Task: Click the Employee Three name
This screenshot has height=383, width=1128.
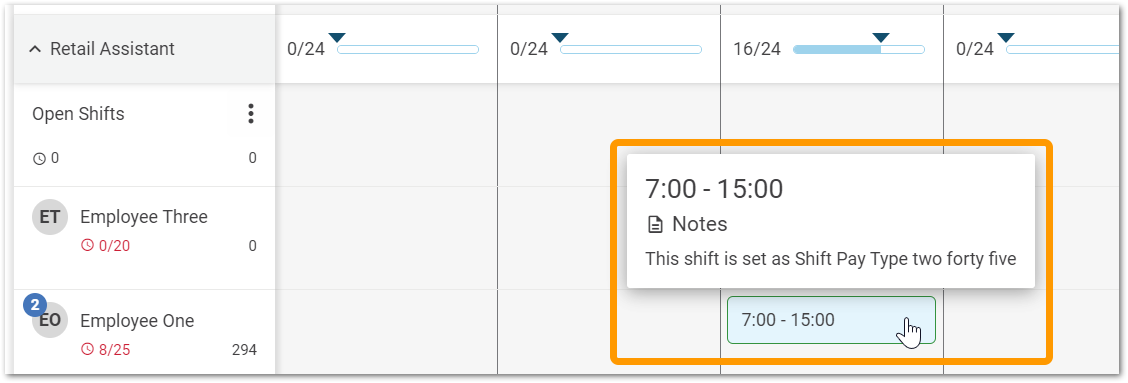Action: click(144, 217)
